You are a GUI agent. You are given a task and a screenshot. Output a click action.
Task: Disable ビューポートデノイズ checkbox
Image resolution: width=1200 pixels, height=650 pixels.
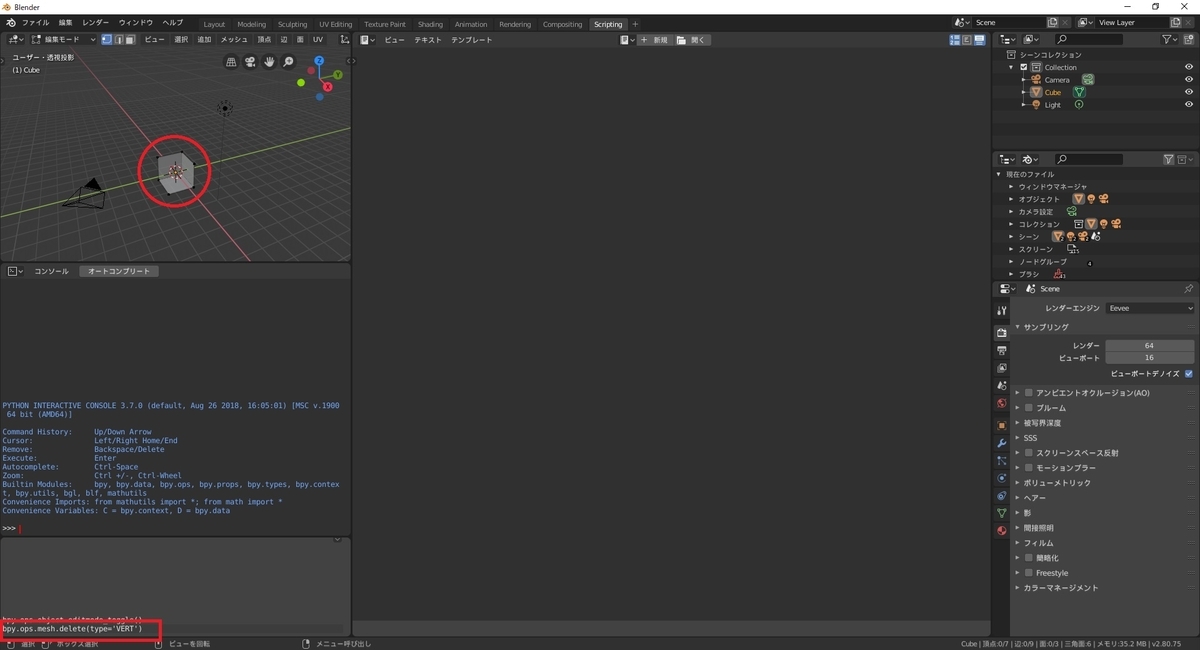(1189, 373)
